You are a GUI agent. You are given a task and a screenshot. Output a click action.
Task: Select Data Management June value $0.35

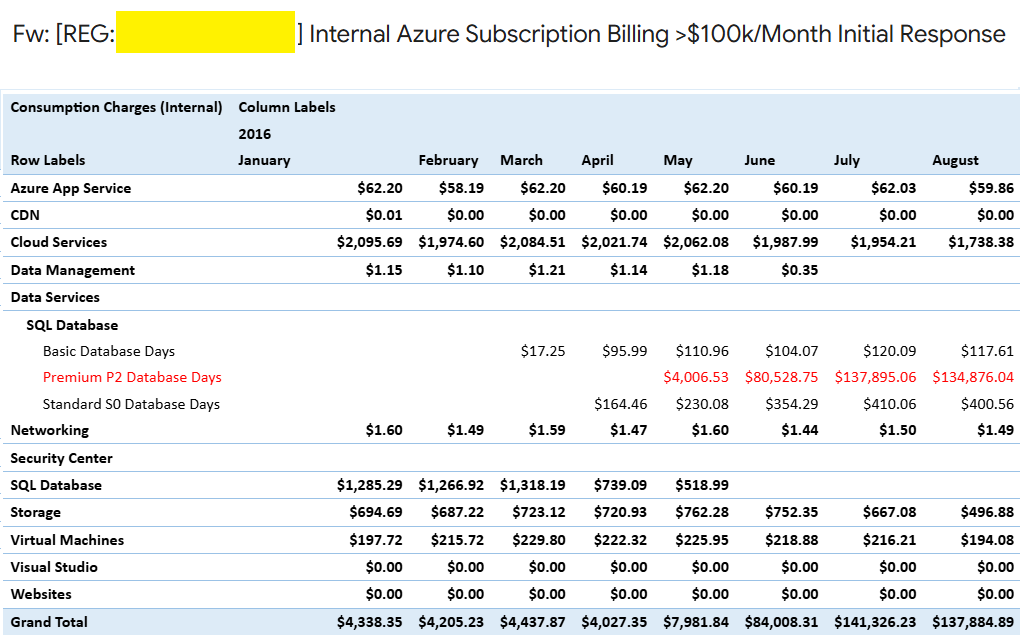tap(799, 270)
